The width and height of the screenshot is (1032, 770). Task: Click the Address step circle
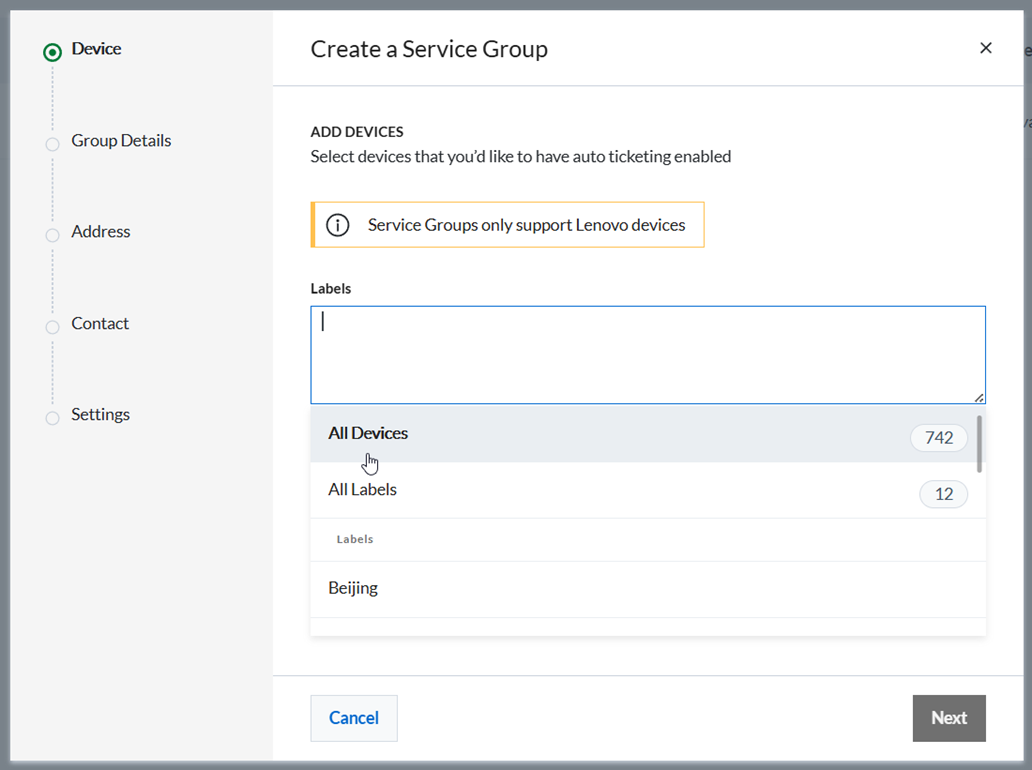(53, 235)
